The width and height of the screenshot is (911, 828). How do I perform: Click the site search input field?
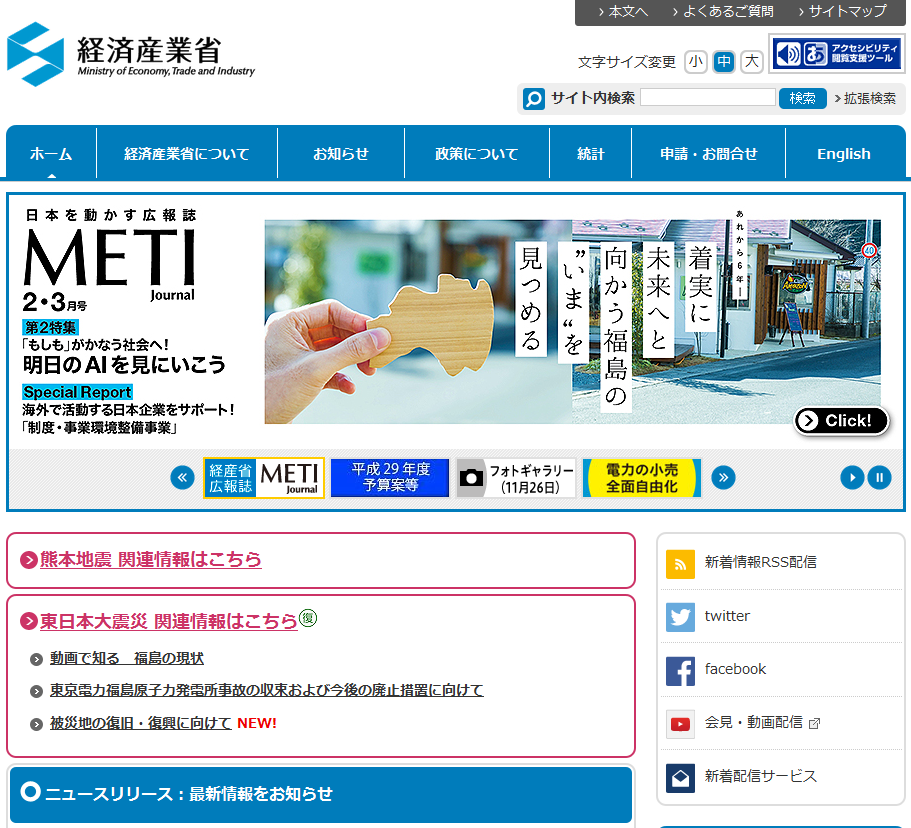(x=708, y=98)
